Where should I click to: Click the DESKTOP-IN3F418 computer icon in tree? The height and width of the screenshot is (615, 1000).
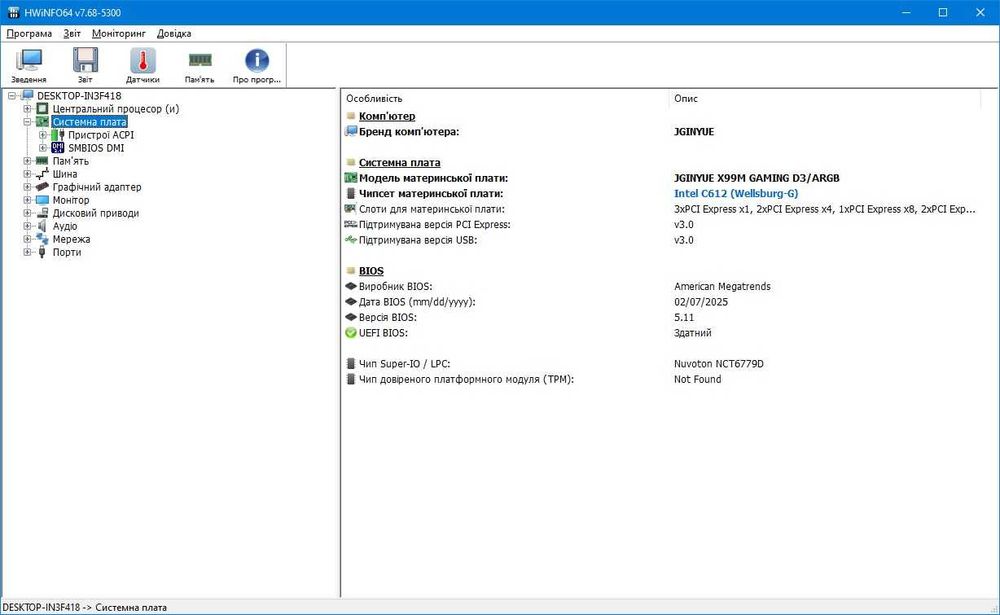[x=27, y=96]
